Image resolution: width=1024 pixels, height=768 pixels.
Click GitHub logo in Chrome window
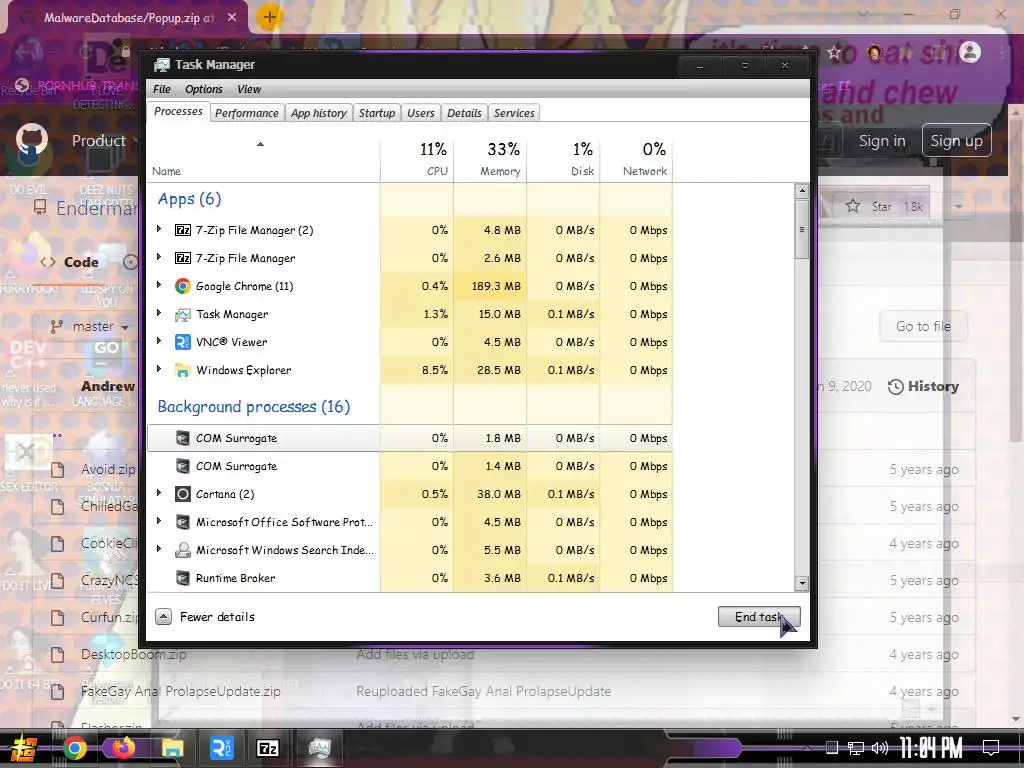coord(31,139)
